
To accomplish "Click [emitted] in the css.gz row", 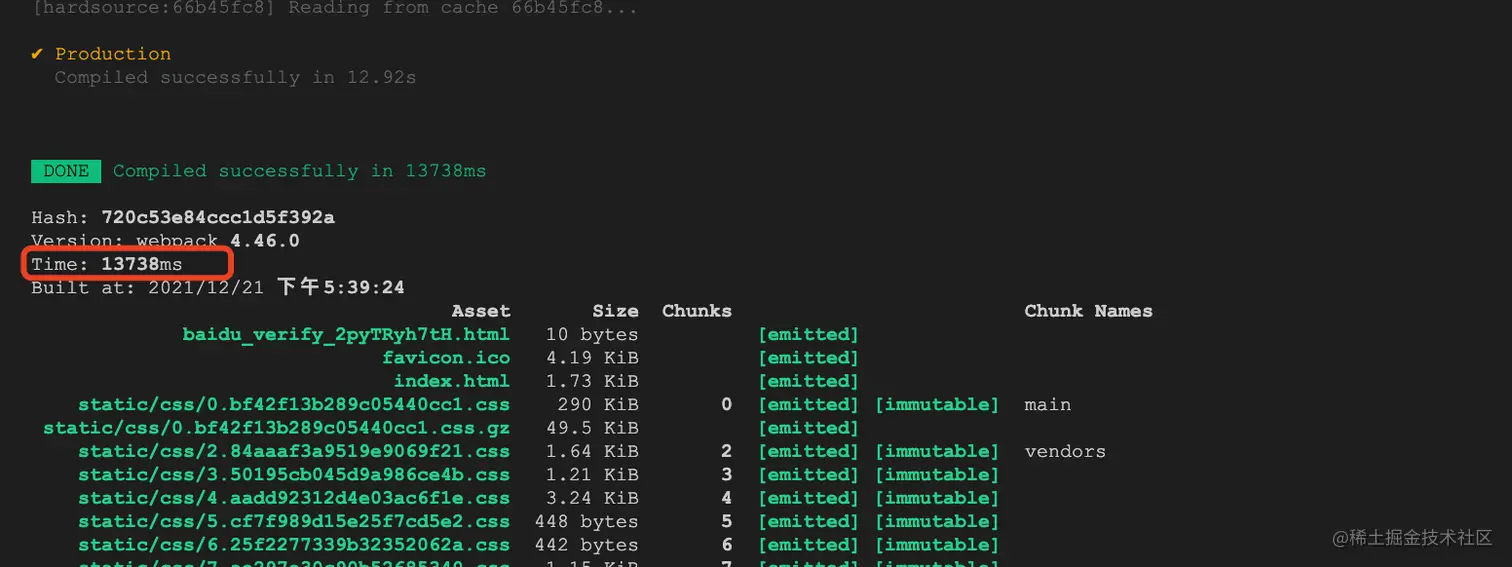I will point(808,428).
